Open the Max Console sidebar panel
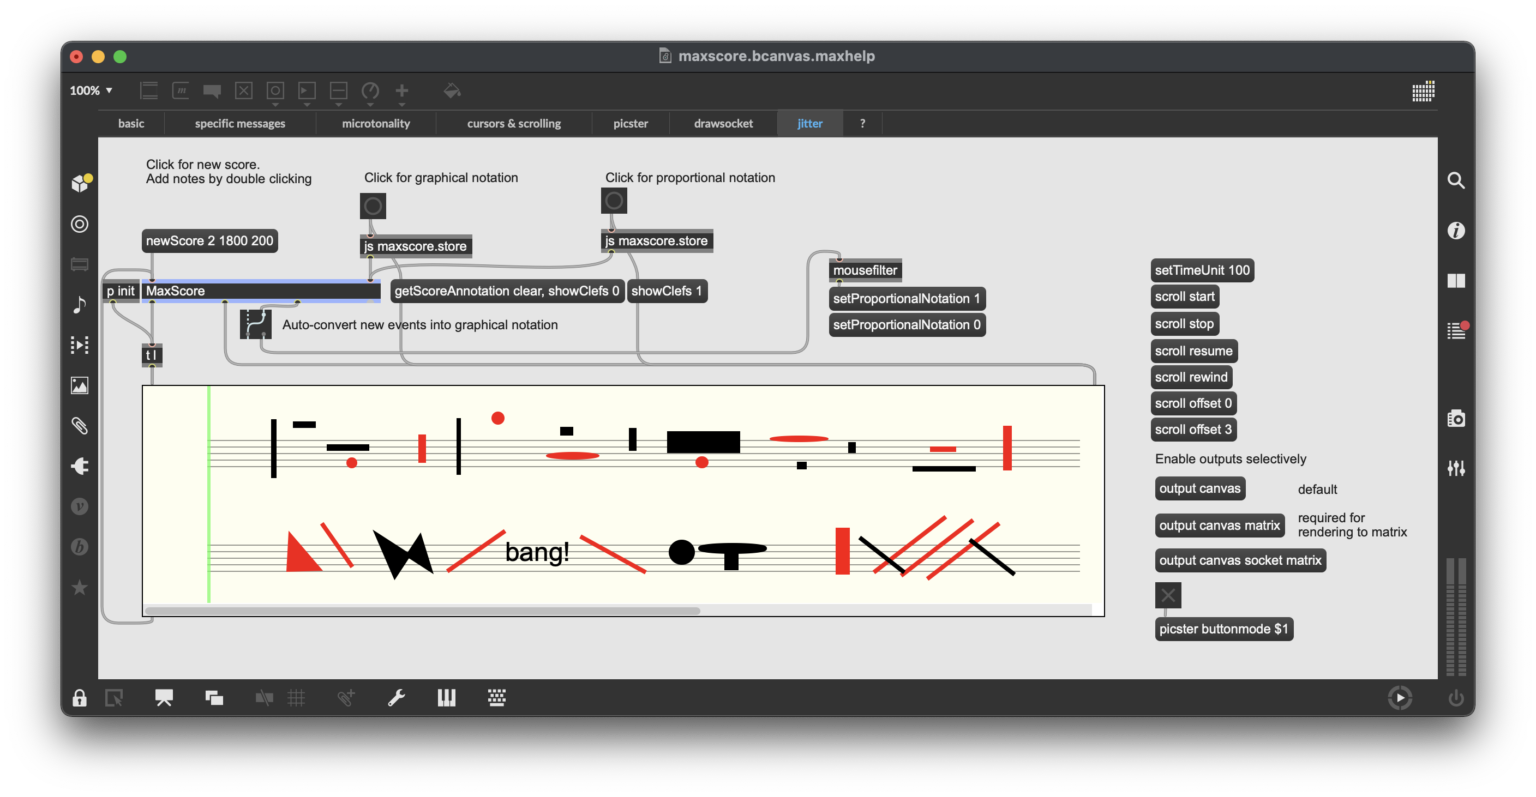The image size is (1536, 797). coord(1456,330)
